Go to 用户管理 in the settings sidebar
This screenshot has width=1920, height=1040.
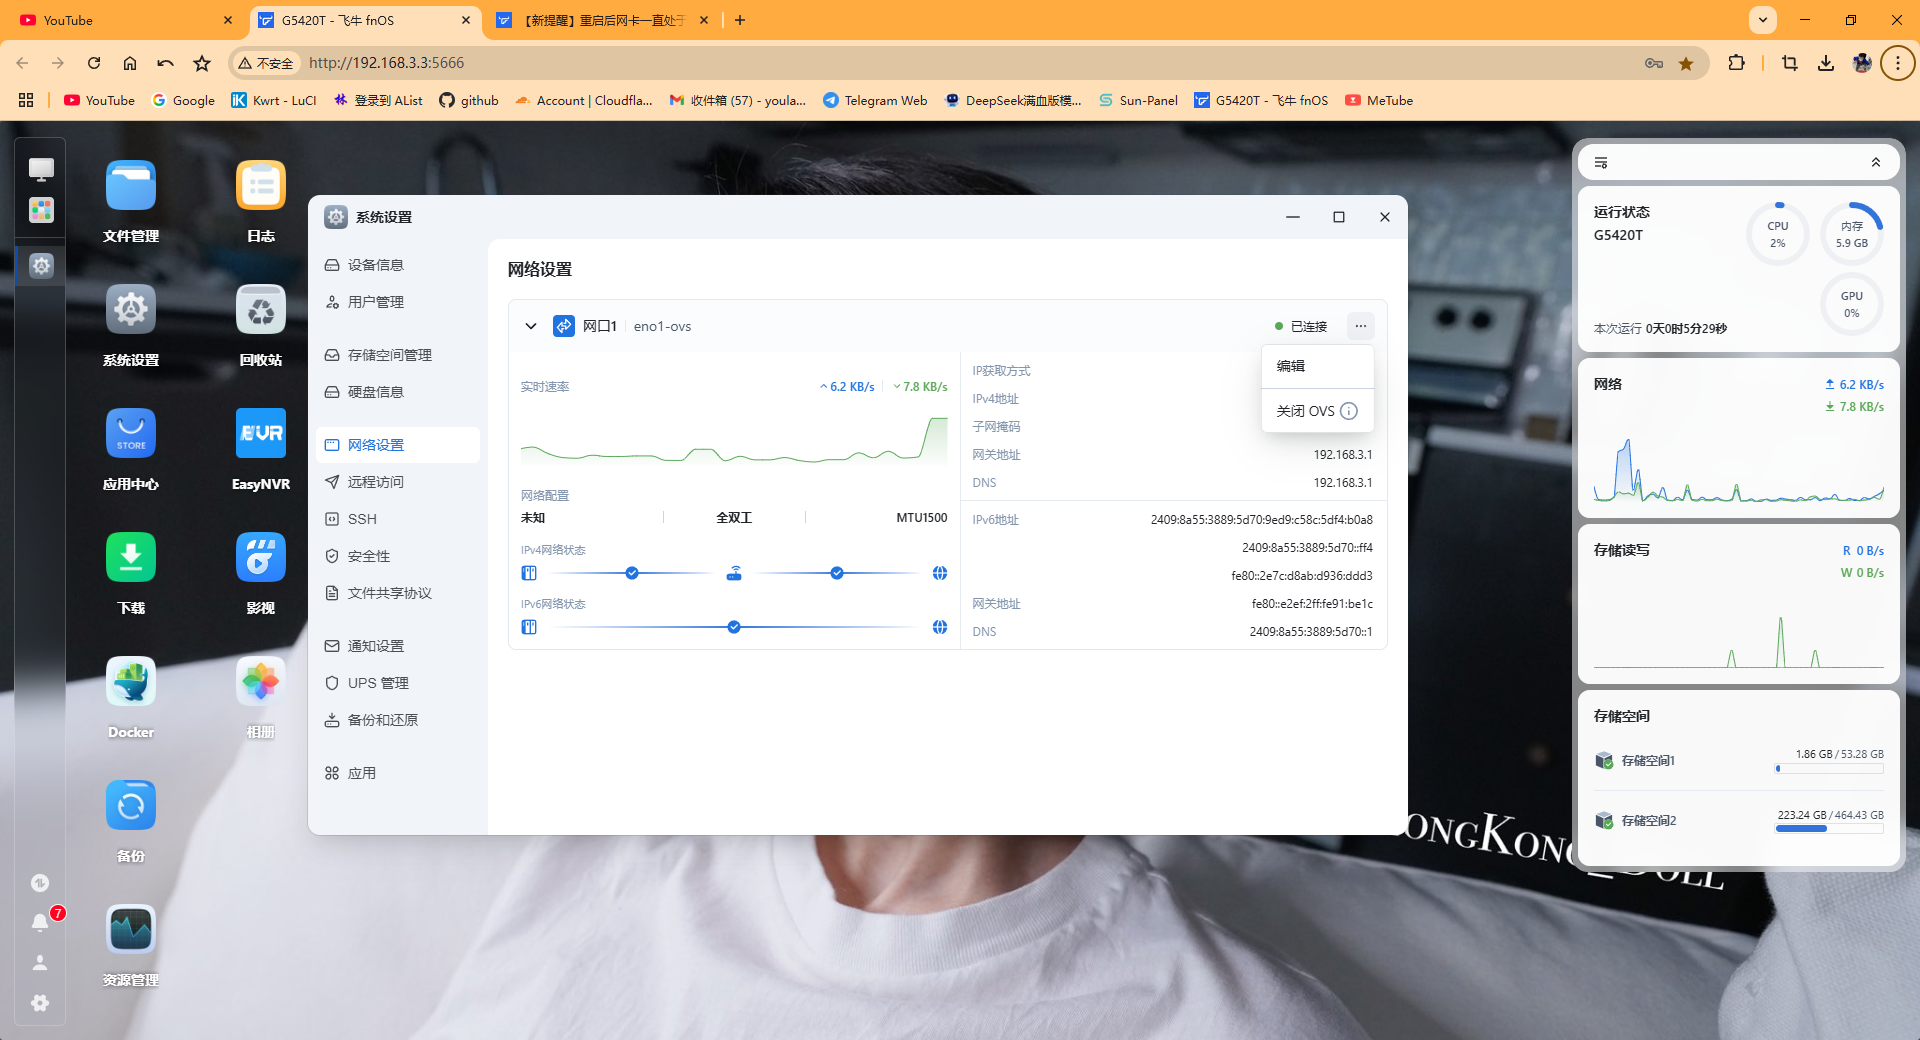[x=398, y=302]
